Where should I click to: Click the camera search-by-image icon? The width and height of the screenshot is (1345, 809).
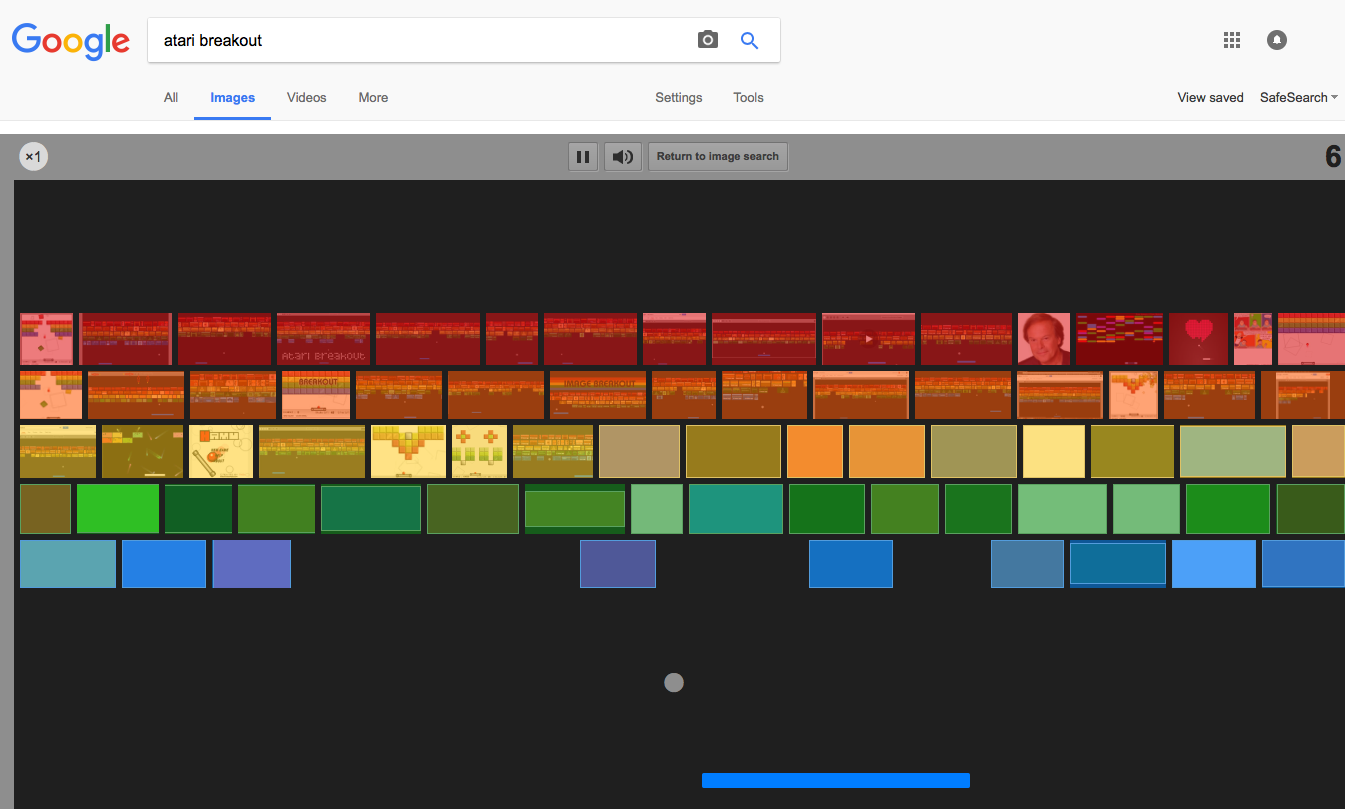pyautogui.click(x=708, y=40)
